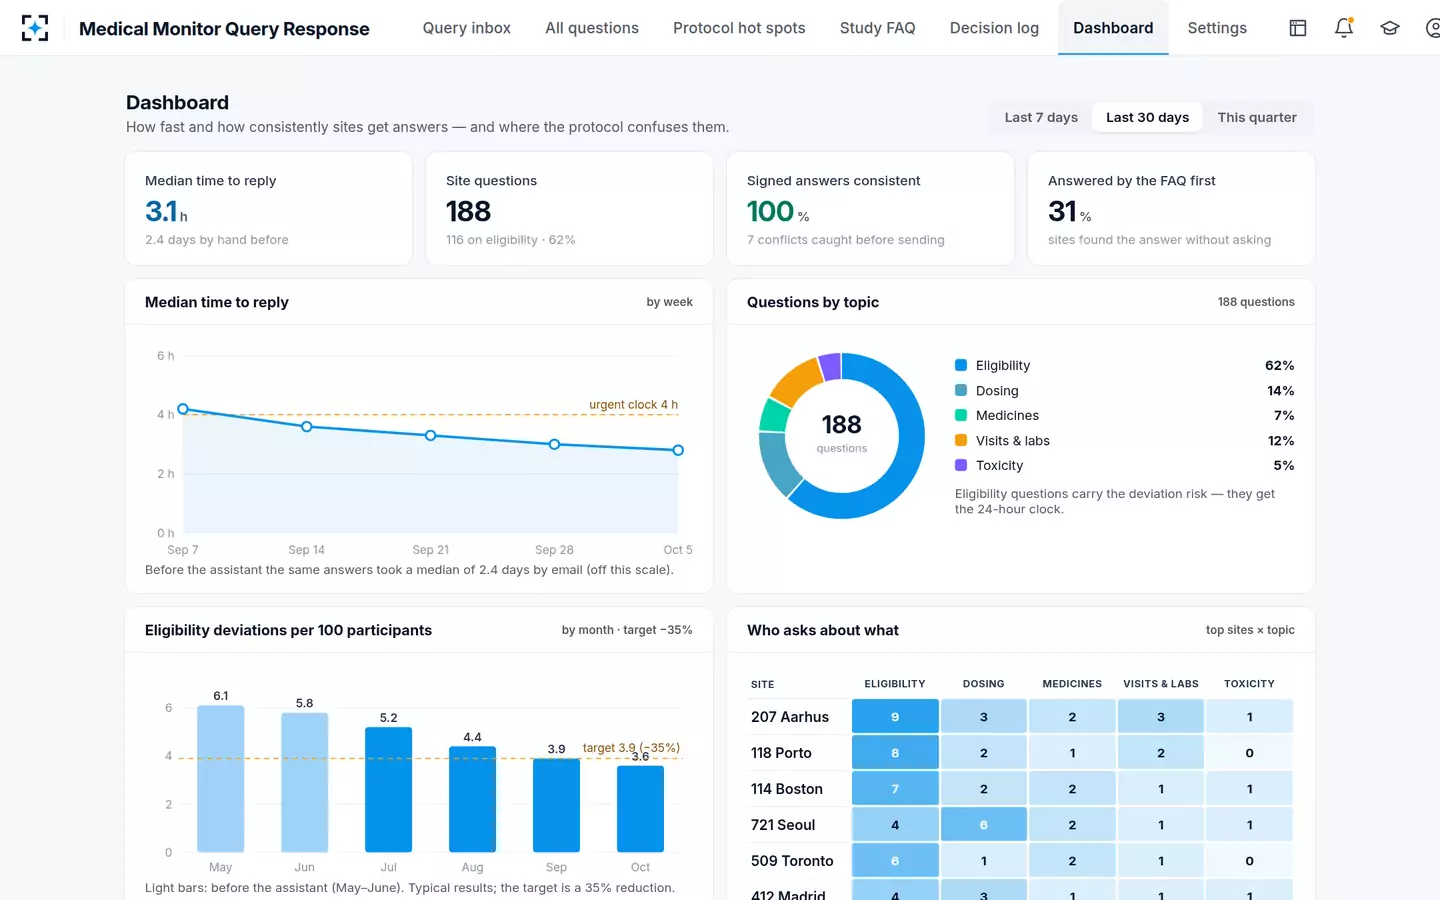
Task: Click the graduation cap training icon
Action: (1390, 28)
